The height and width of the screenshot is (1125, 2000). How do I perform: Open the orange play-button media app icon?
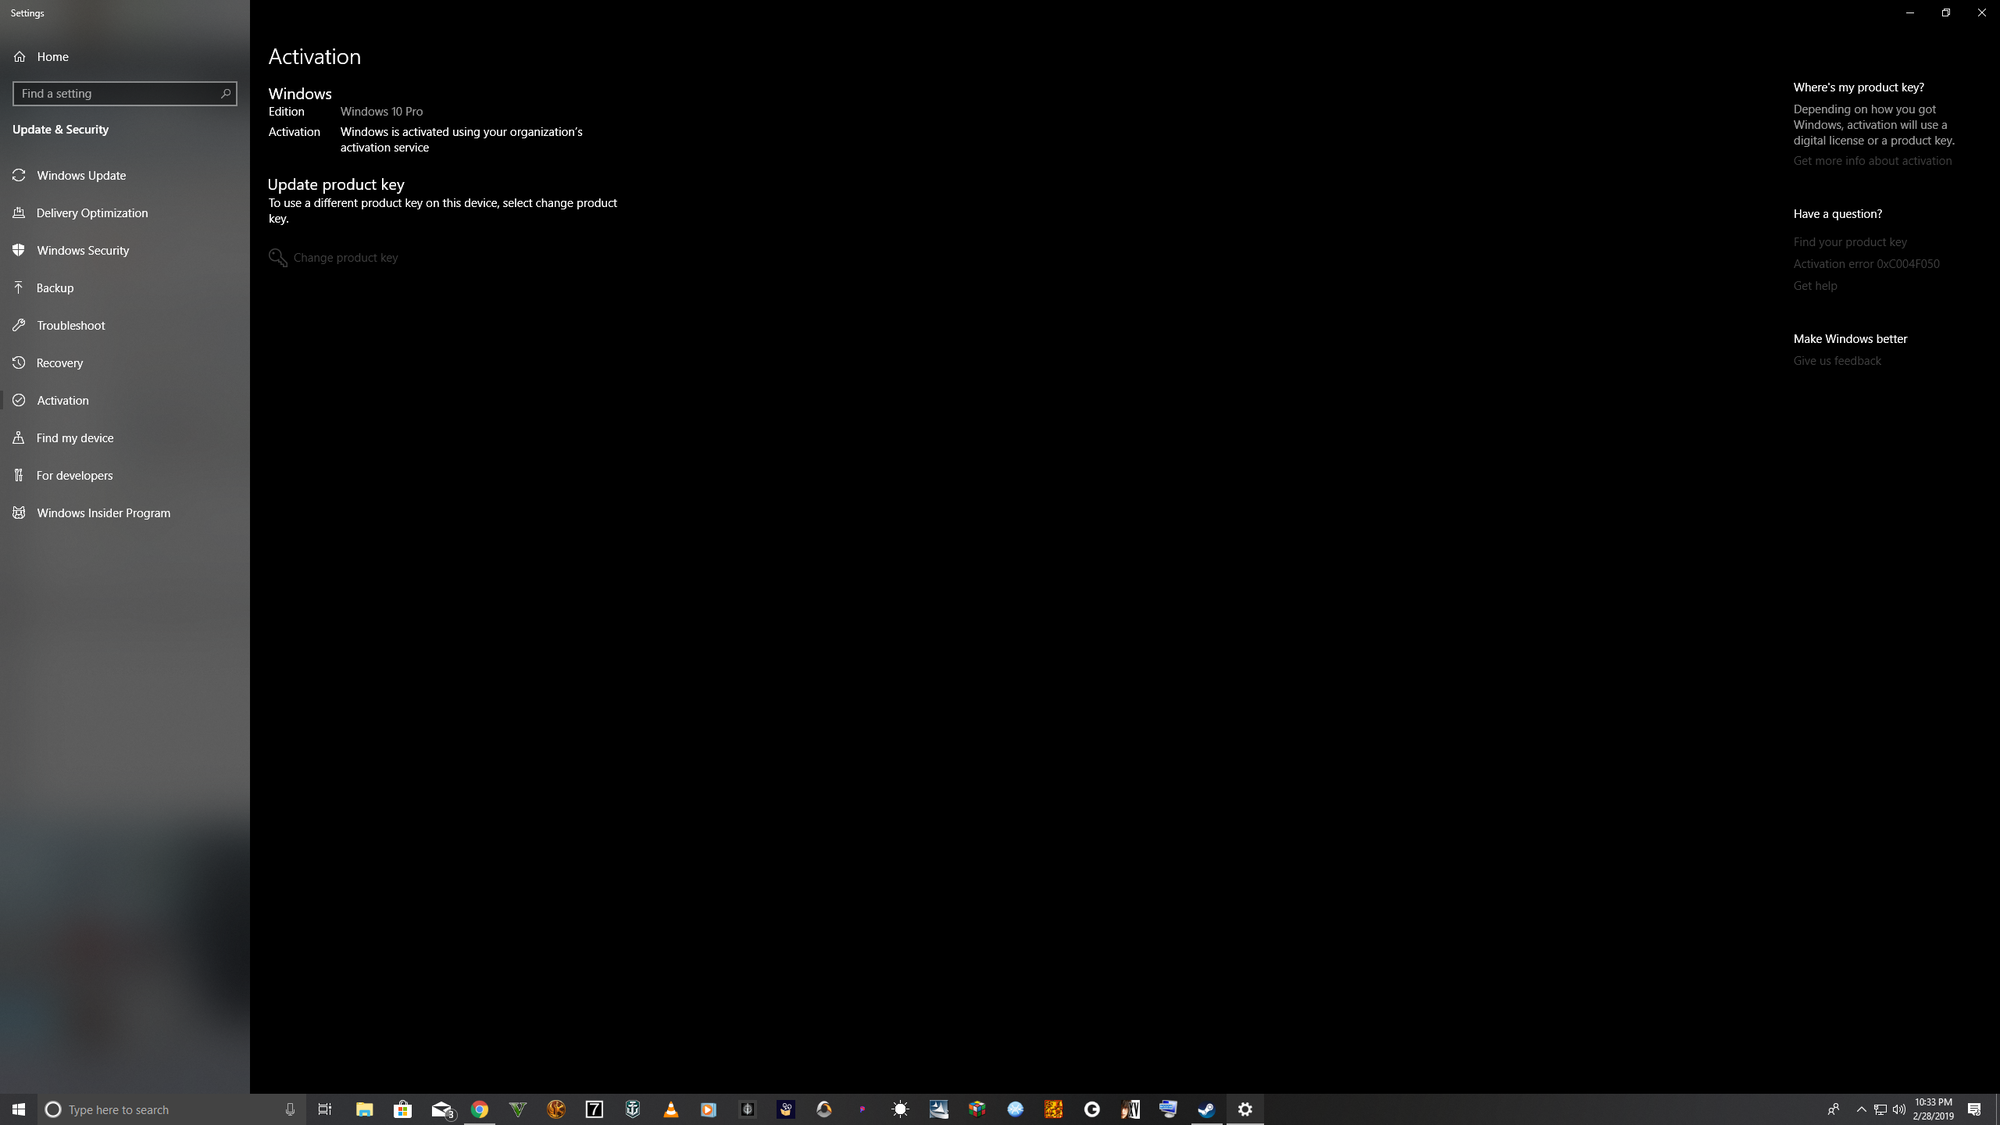[x=709, y=1109]
